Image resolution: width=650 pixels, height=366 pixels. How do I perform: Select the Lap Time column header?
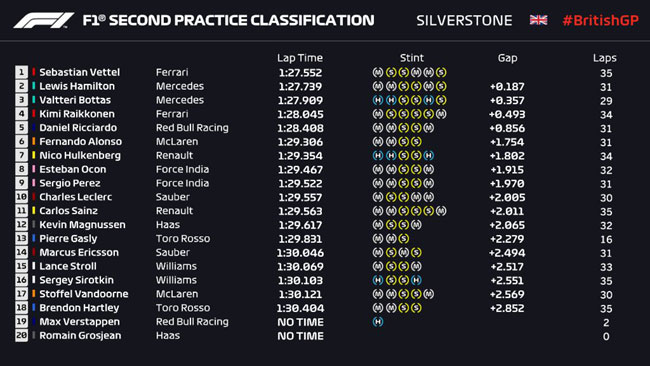[300, 58]
